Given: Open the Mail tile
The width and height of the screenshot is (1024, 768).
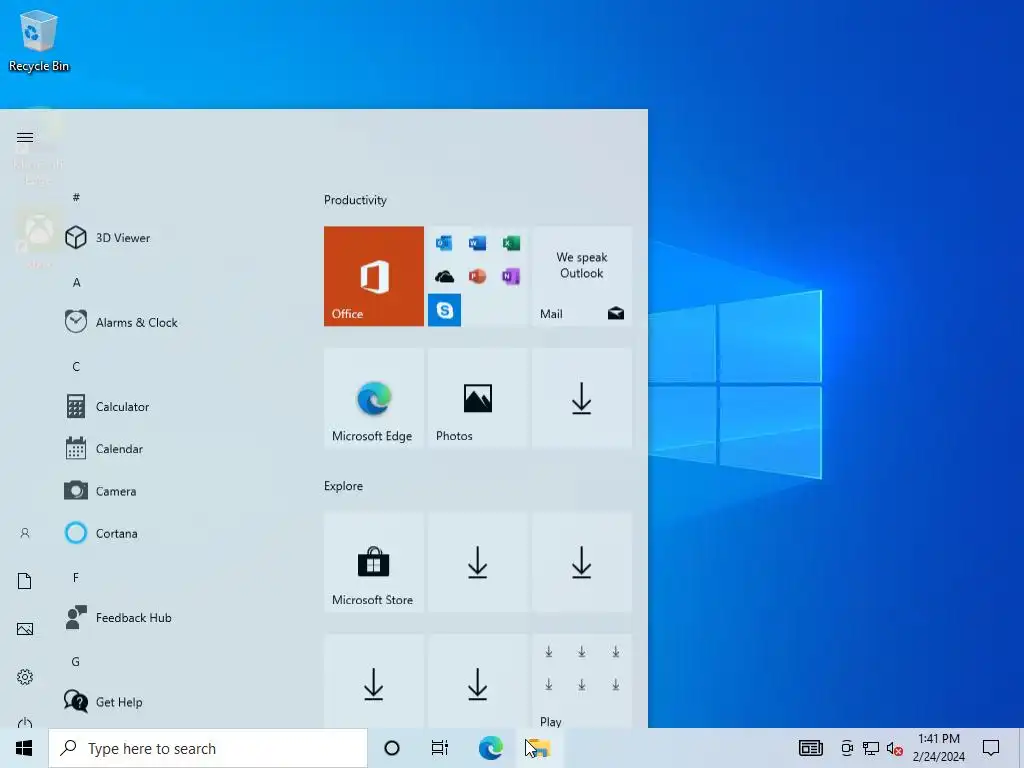Looking at the screenshot, I should pyautogui.click(x=582, y=276).
